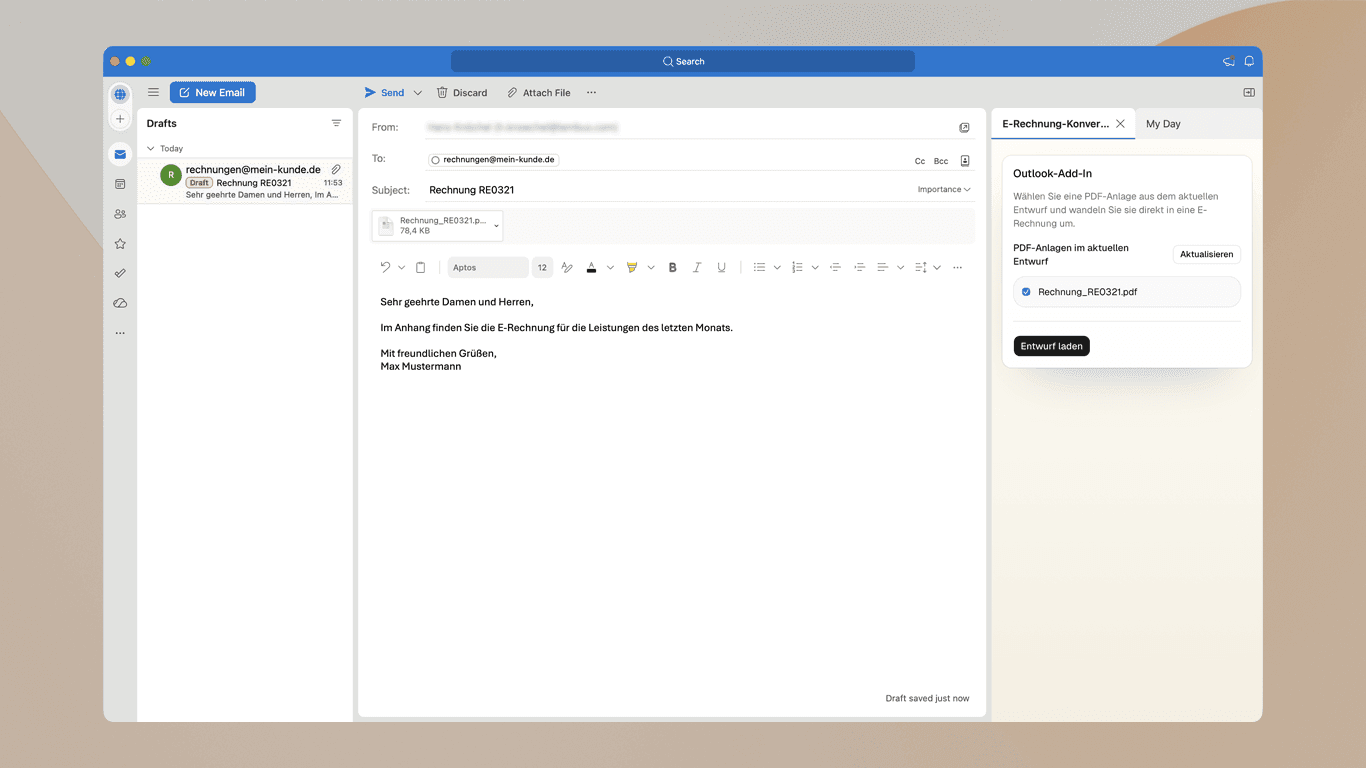Open the Calendar from the left sidebar
The image size is (1366, 768).
click(120, 184)
